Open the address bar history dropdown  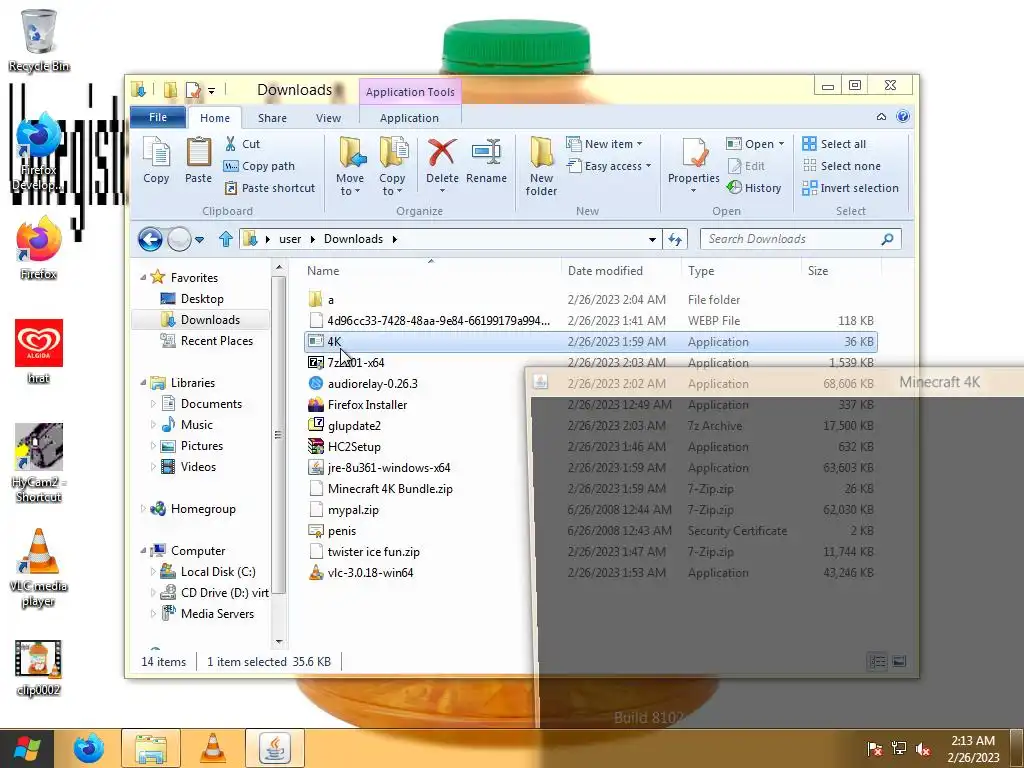click(x=652, y=240)
